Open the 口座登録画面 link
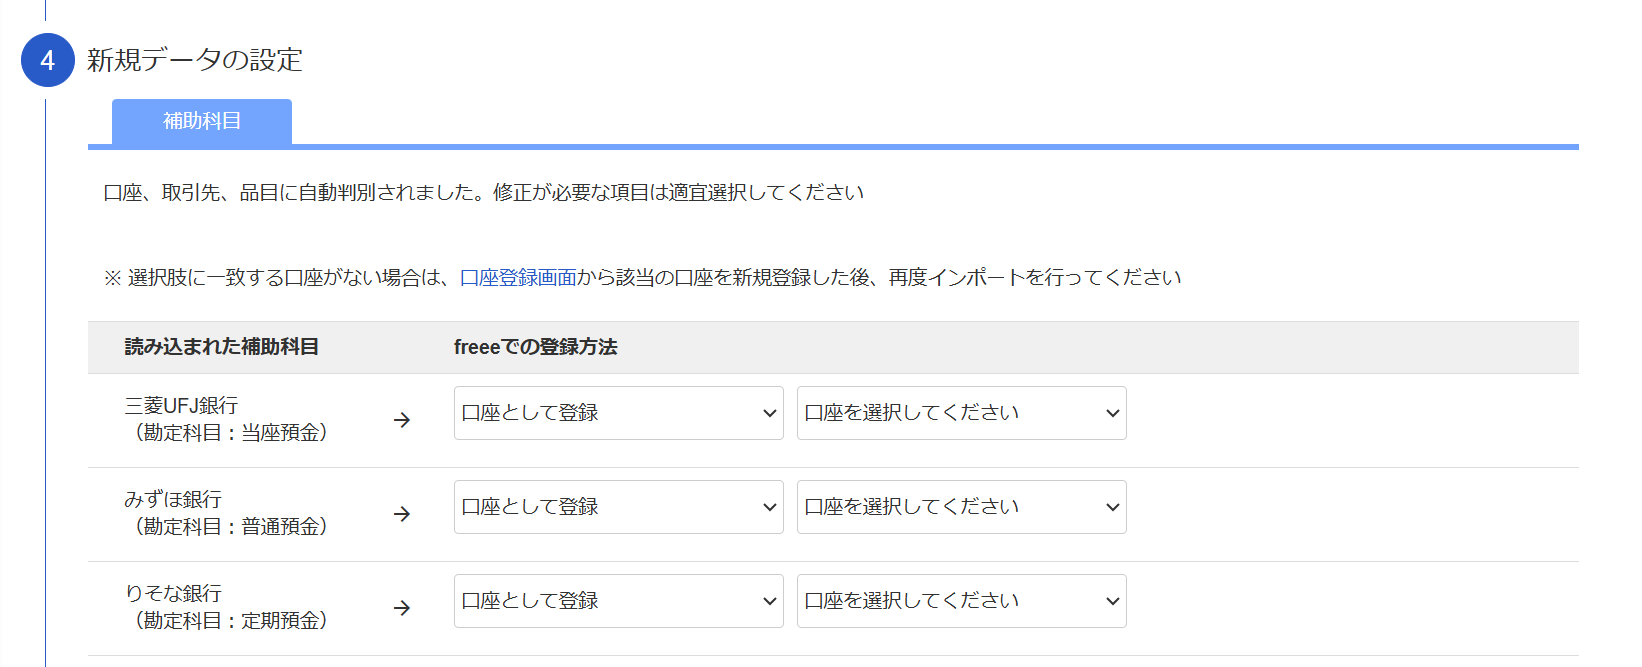1642x667 pixels. [518, 278]
